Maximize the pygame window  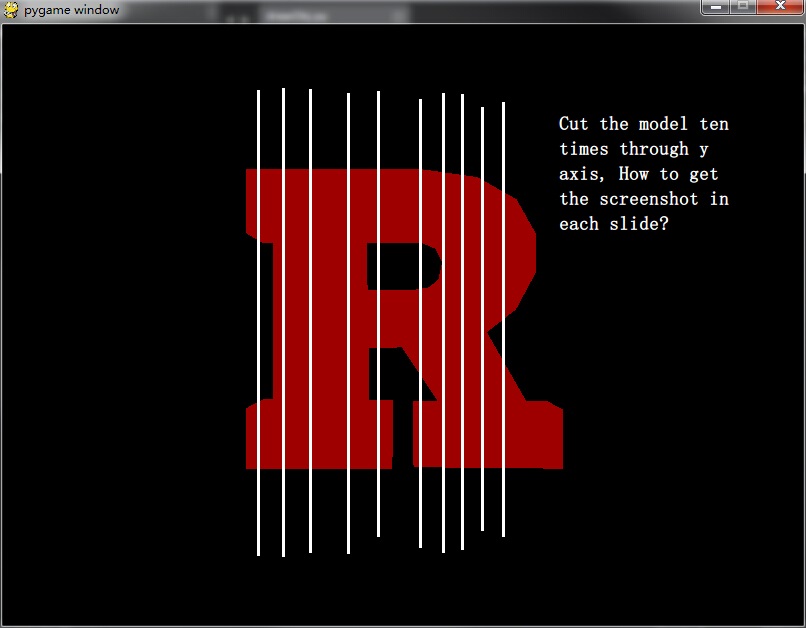tap(743, 7)
